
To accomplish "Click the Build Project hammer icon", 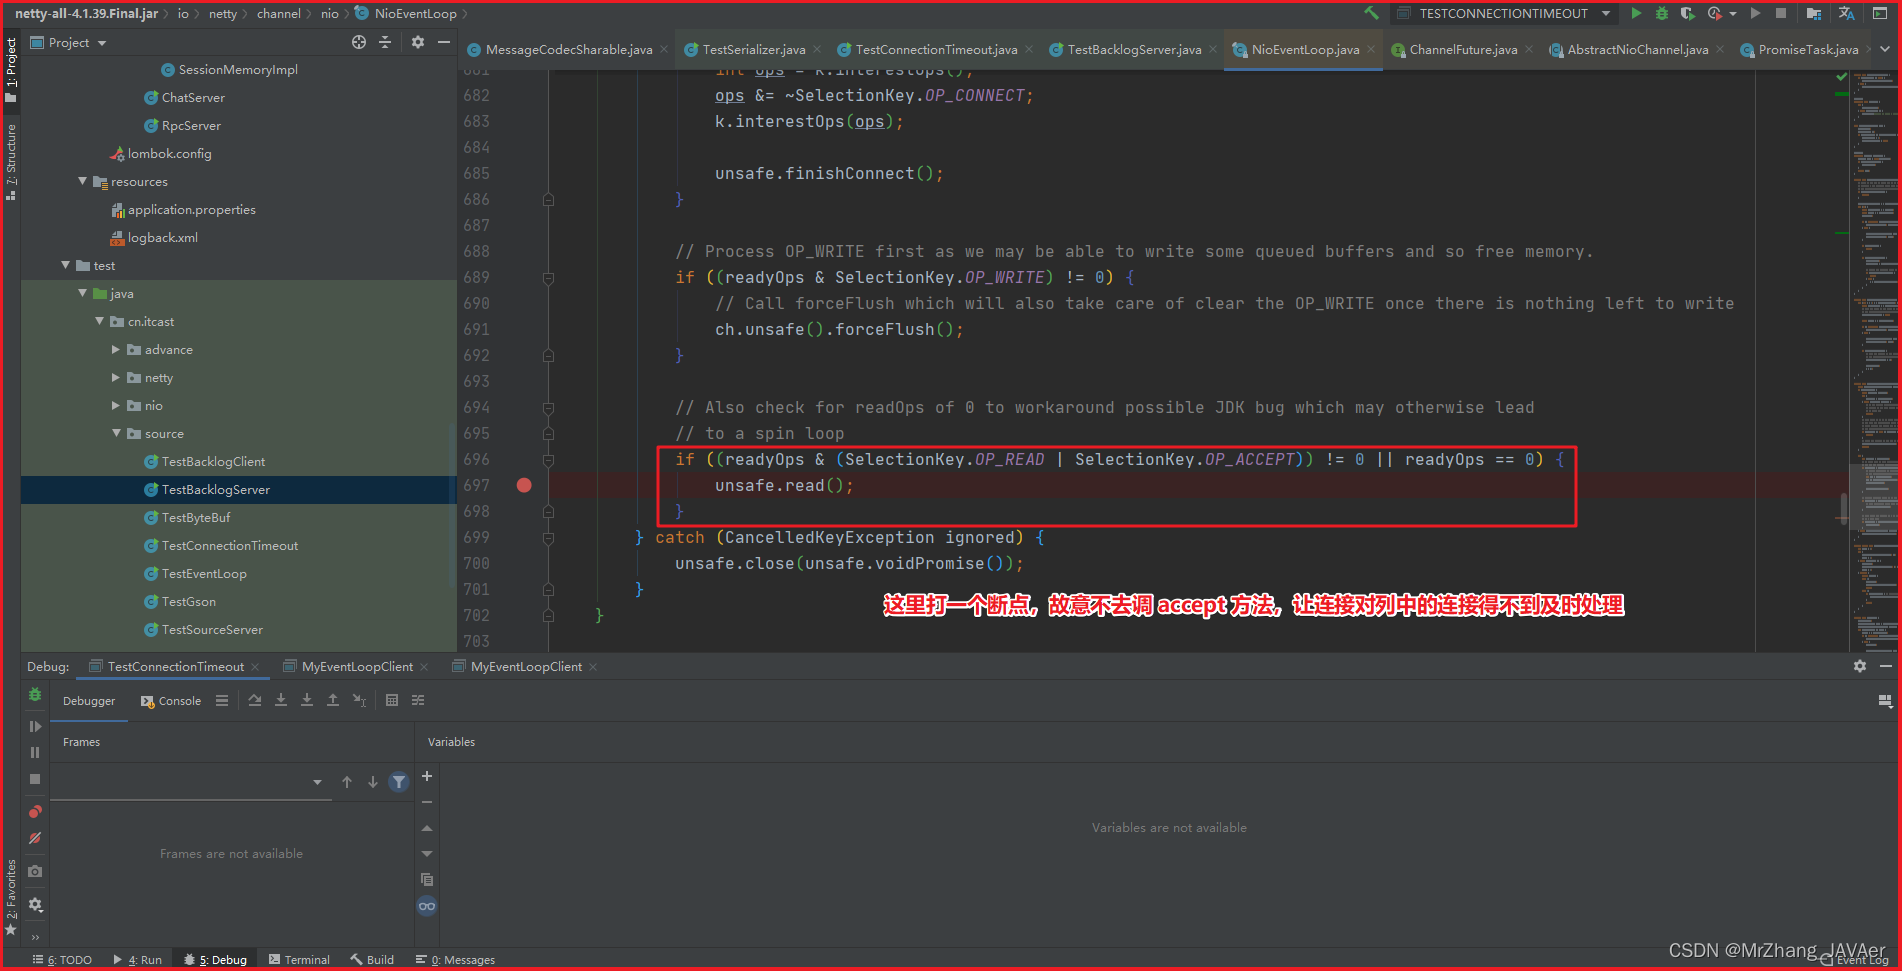I will coord(1371,13).
